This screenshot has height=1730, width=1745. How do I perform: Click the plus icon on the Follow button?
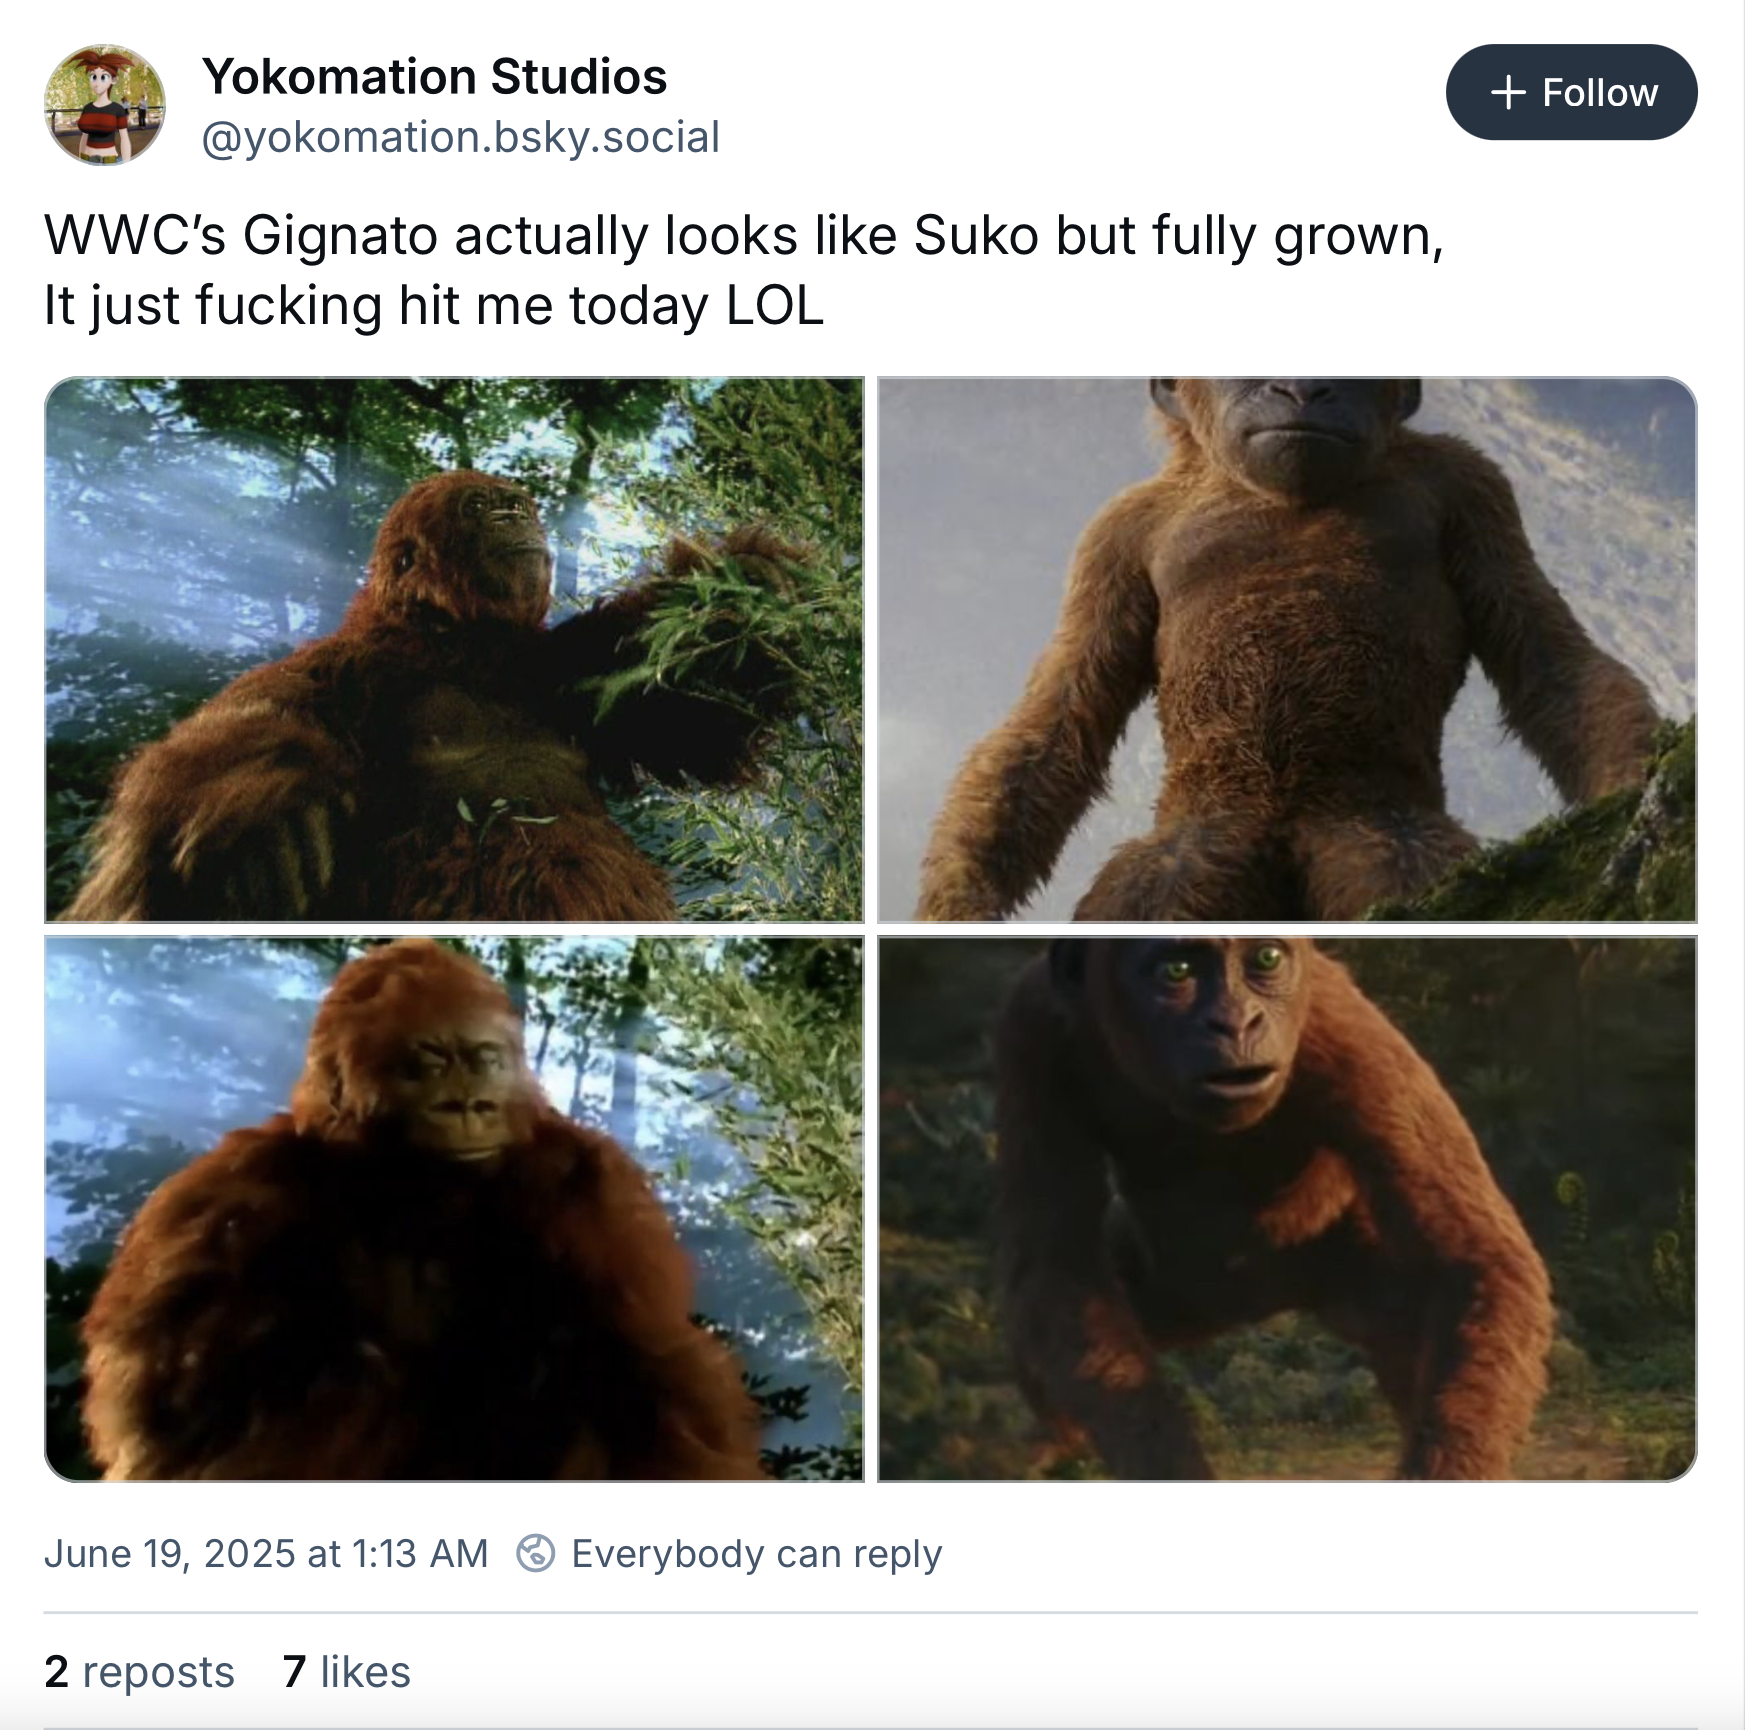click(x=1508, y=93)
